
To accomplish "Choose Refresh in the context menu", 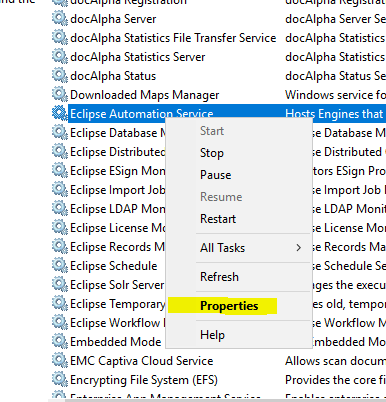I will coord(219,277).
